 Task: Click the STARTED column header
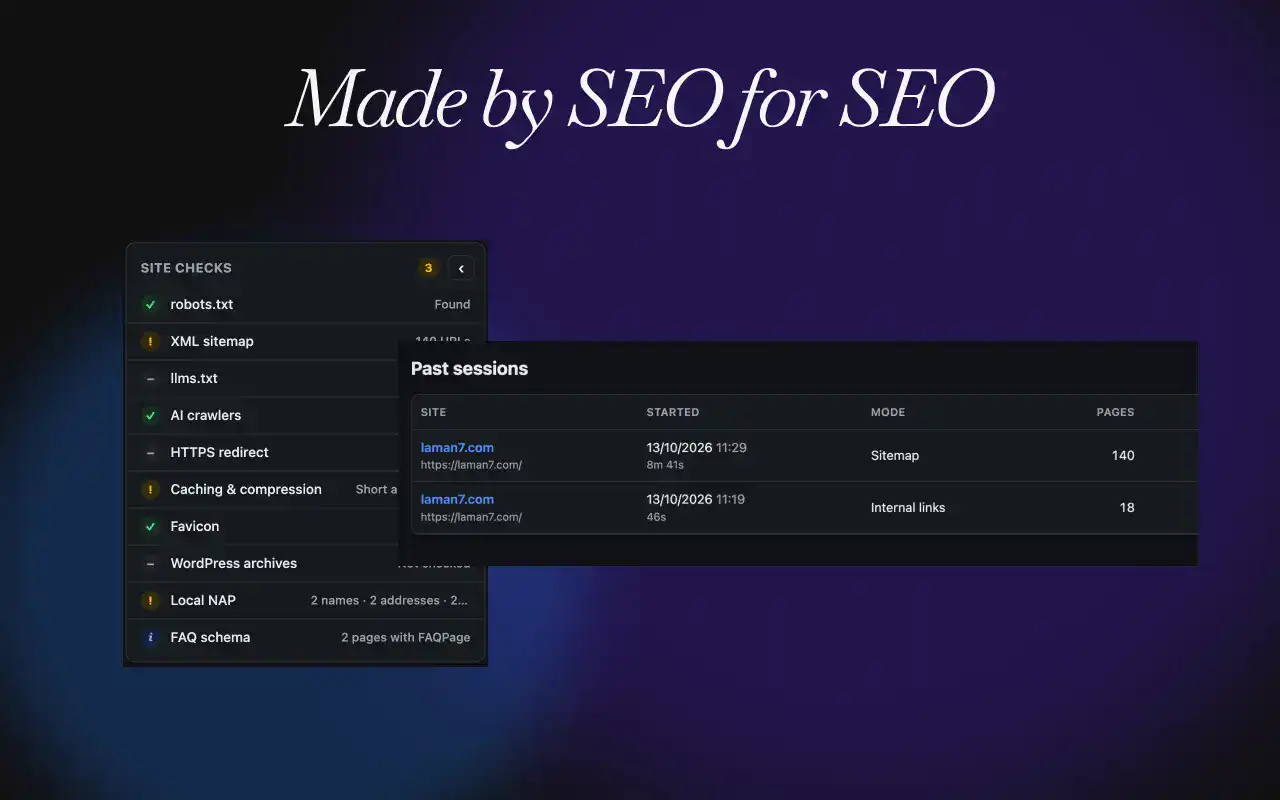coord(673,412)
